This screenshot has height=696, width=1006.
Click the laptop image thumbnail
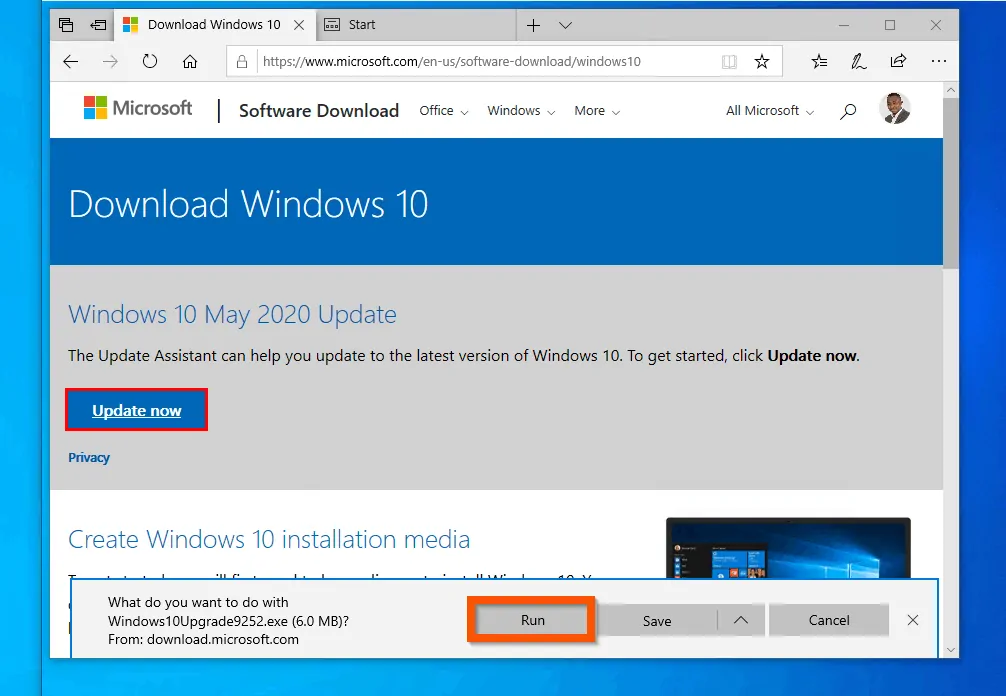pyautogui.click(x=788, y=548)
